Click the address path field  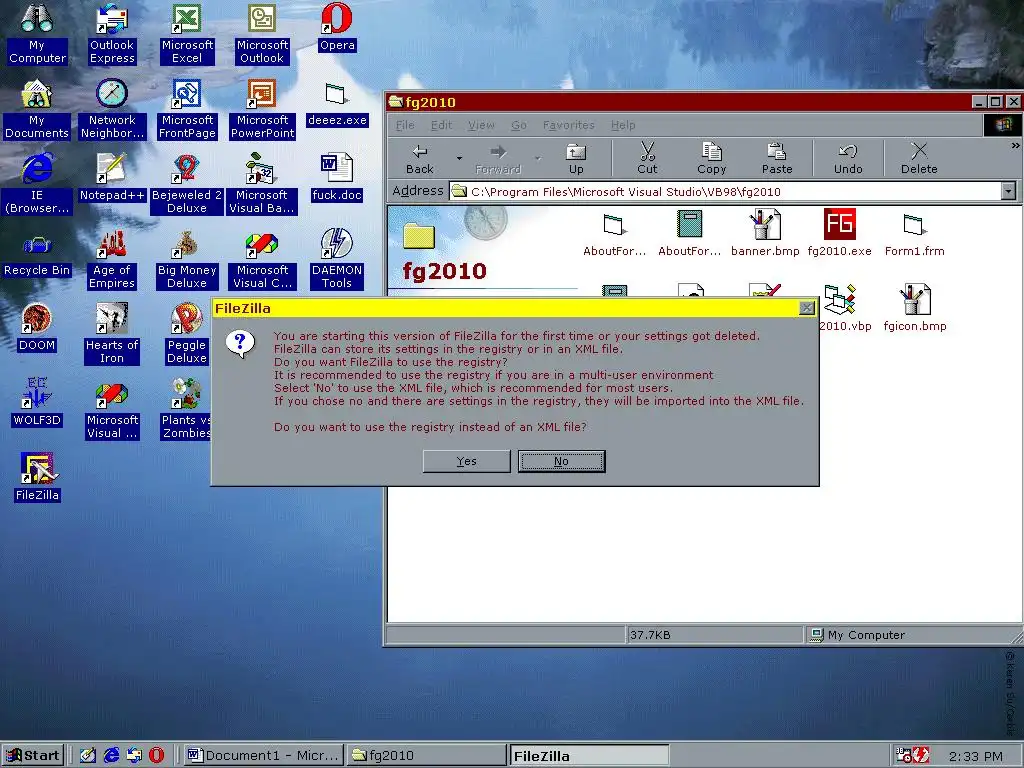coord(725,191)
